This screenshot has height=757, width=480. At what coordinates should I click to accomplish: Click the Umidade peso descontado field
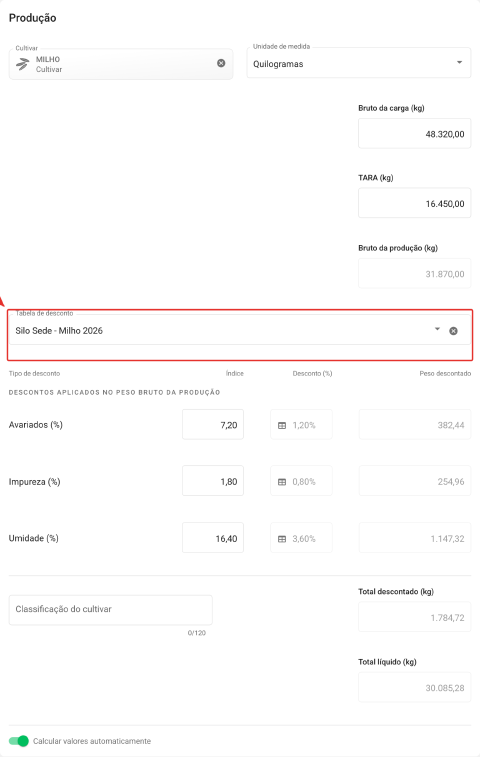point(415,538)
